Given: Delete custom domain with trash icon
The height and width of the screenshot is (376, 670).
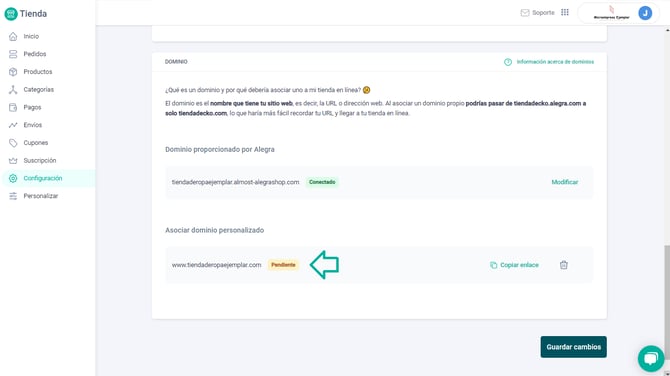Looking at the screenshot, I should (x=564, y=265).
